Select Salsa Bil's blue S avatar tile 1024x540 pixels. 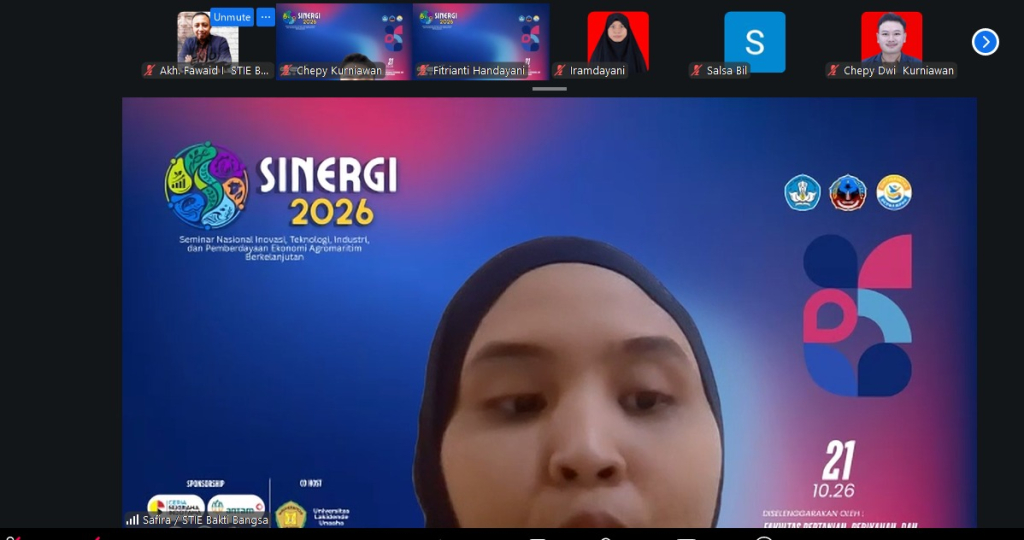[754, 42]
